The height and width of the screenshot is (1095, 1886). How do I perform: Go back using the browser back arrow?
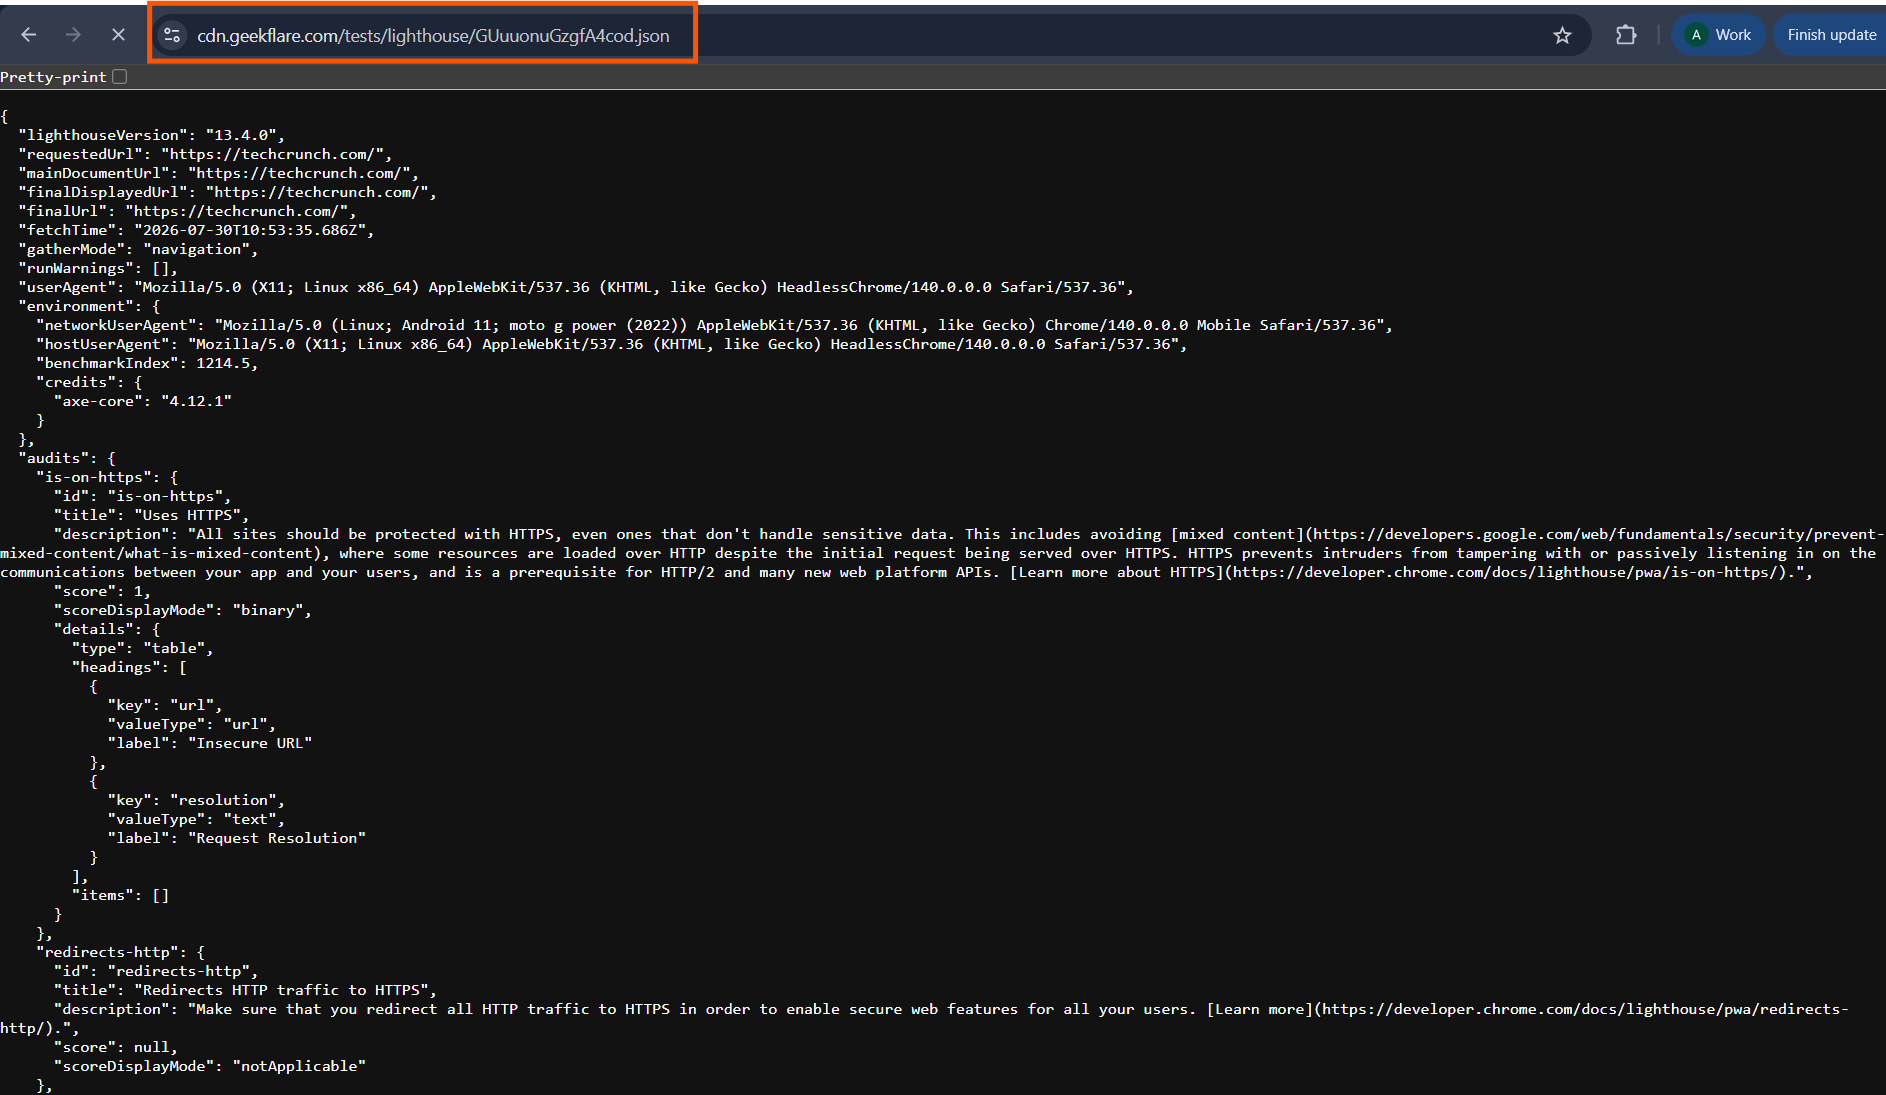click(x=28, y=35)
